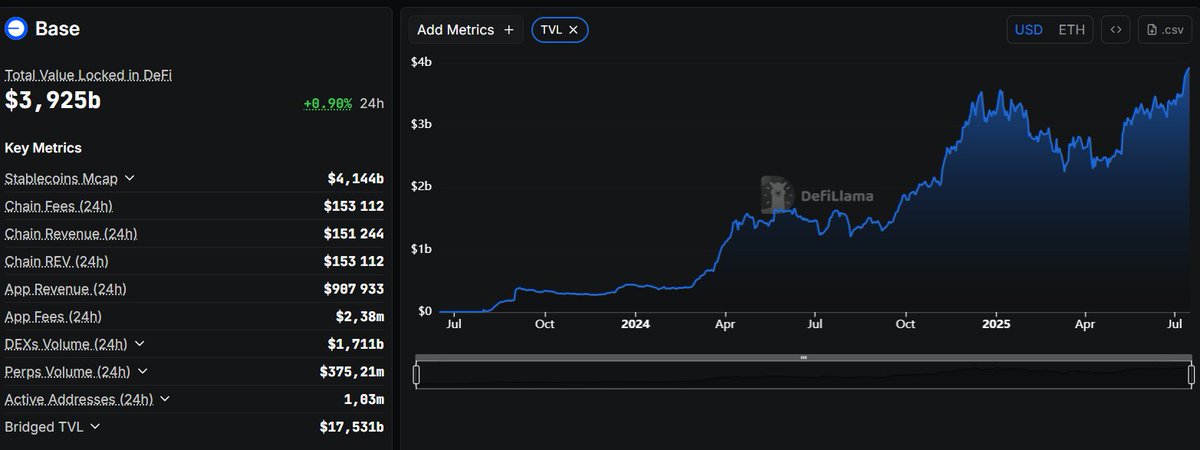Click the right handle of range slider
The height and width of the screenshot is (450, 1200).
(1191, 375)
